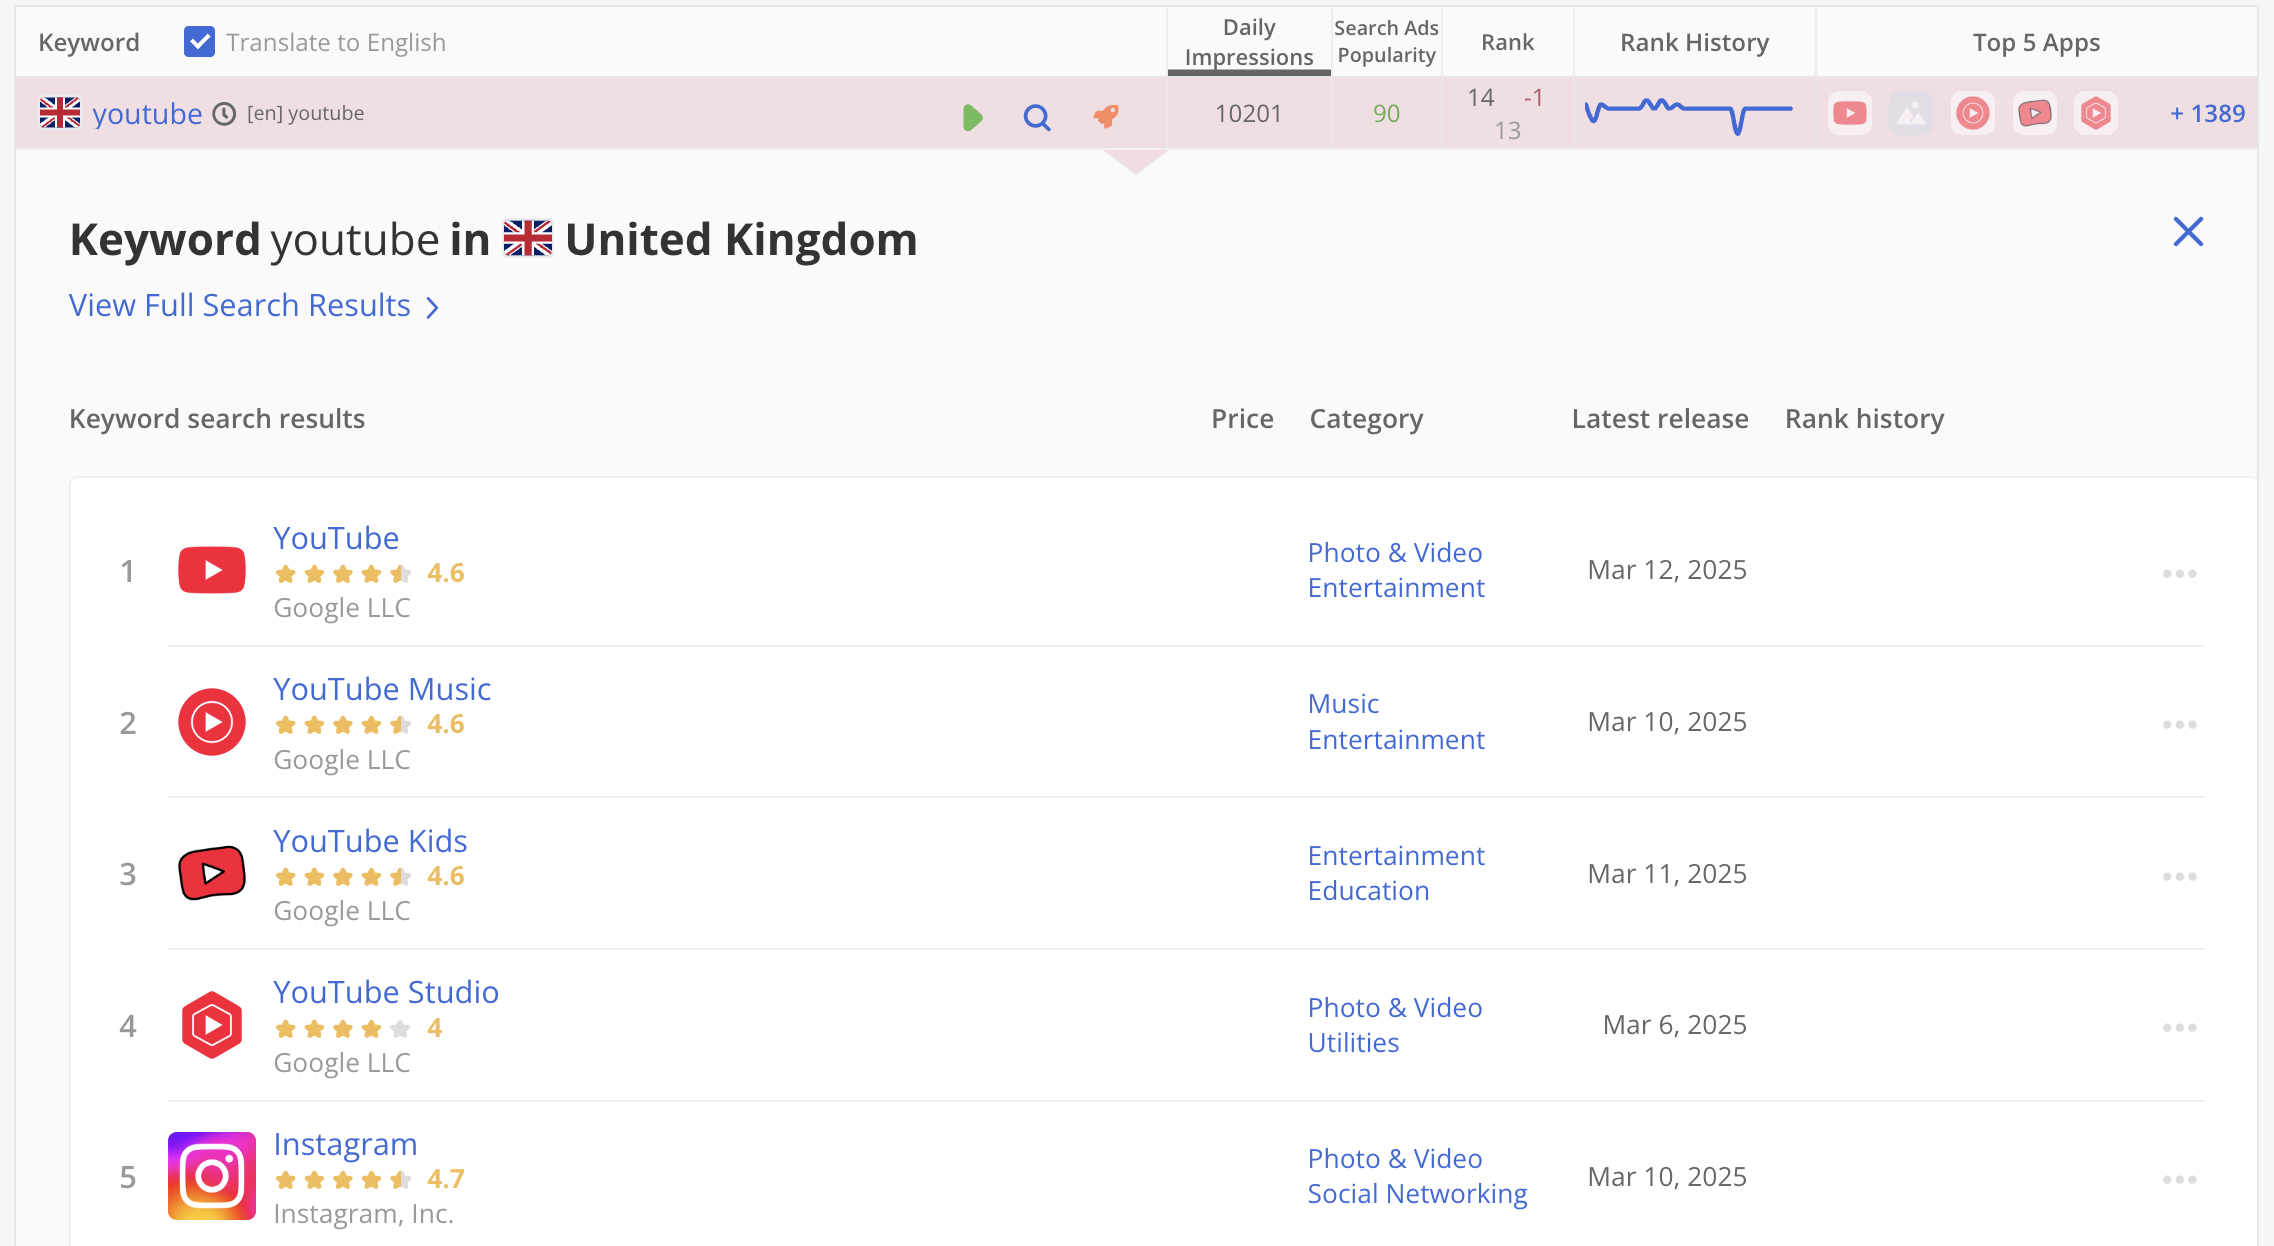Viewport: 2274px width, 1246px height.
Task: Expand View Full Search Results chevron
Action: [432, 308]
